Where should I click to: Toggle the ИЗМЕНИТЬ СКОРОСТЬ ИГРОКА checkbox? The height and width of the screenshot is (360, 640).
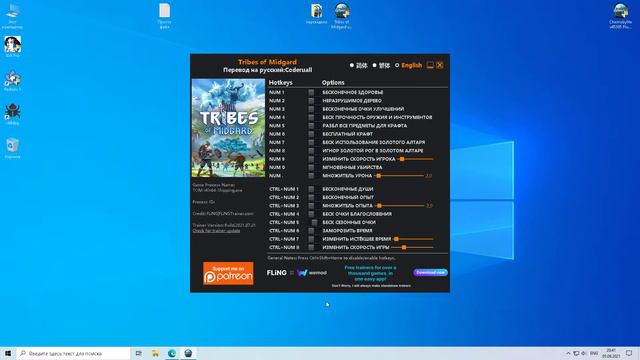(x=311, y=159)
